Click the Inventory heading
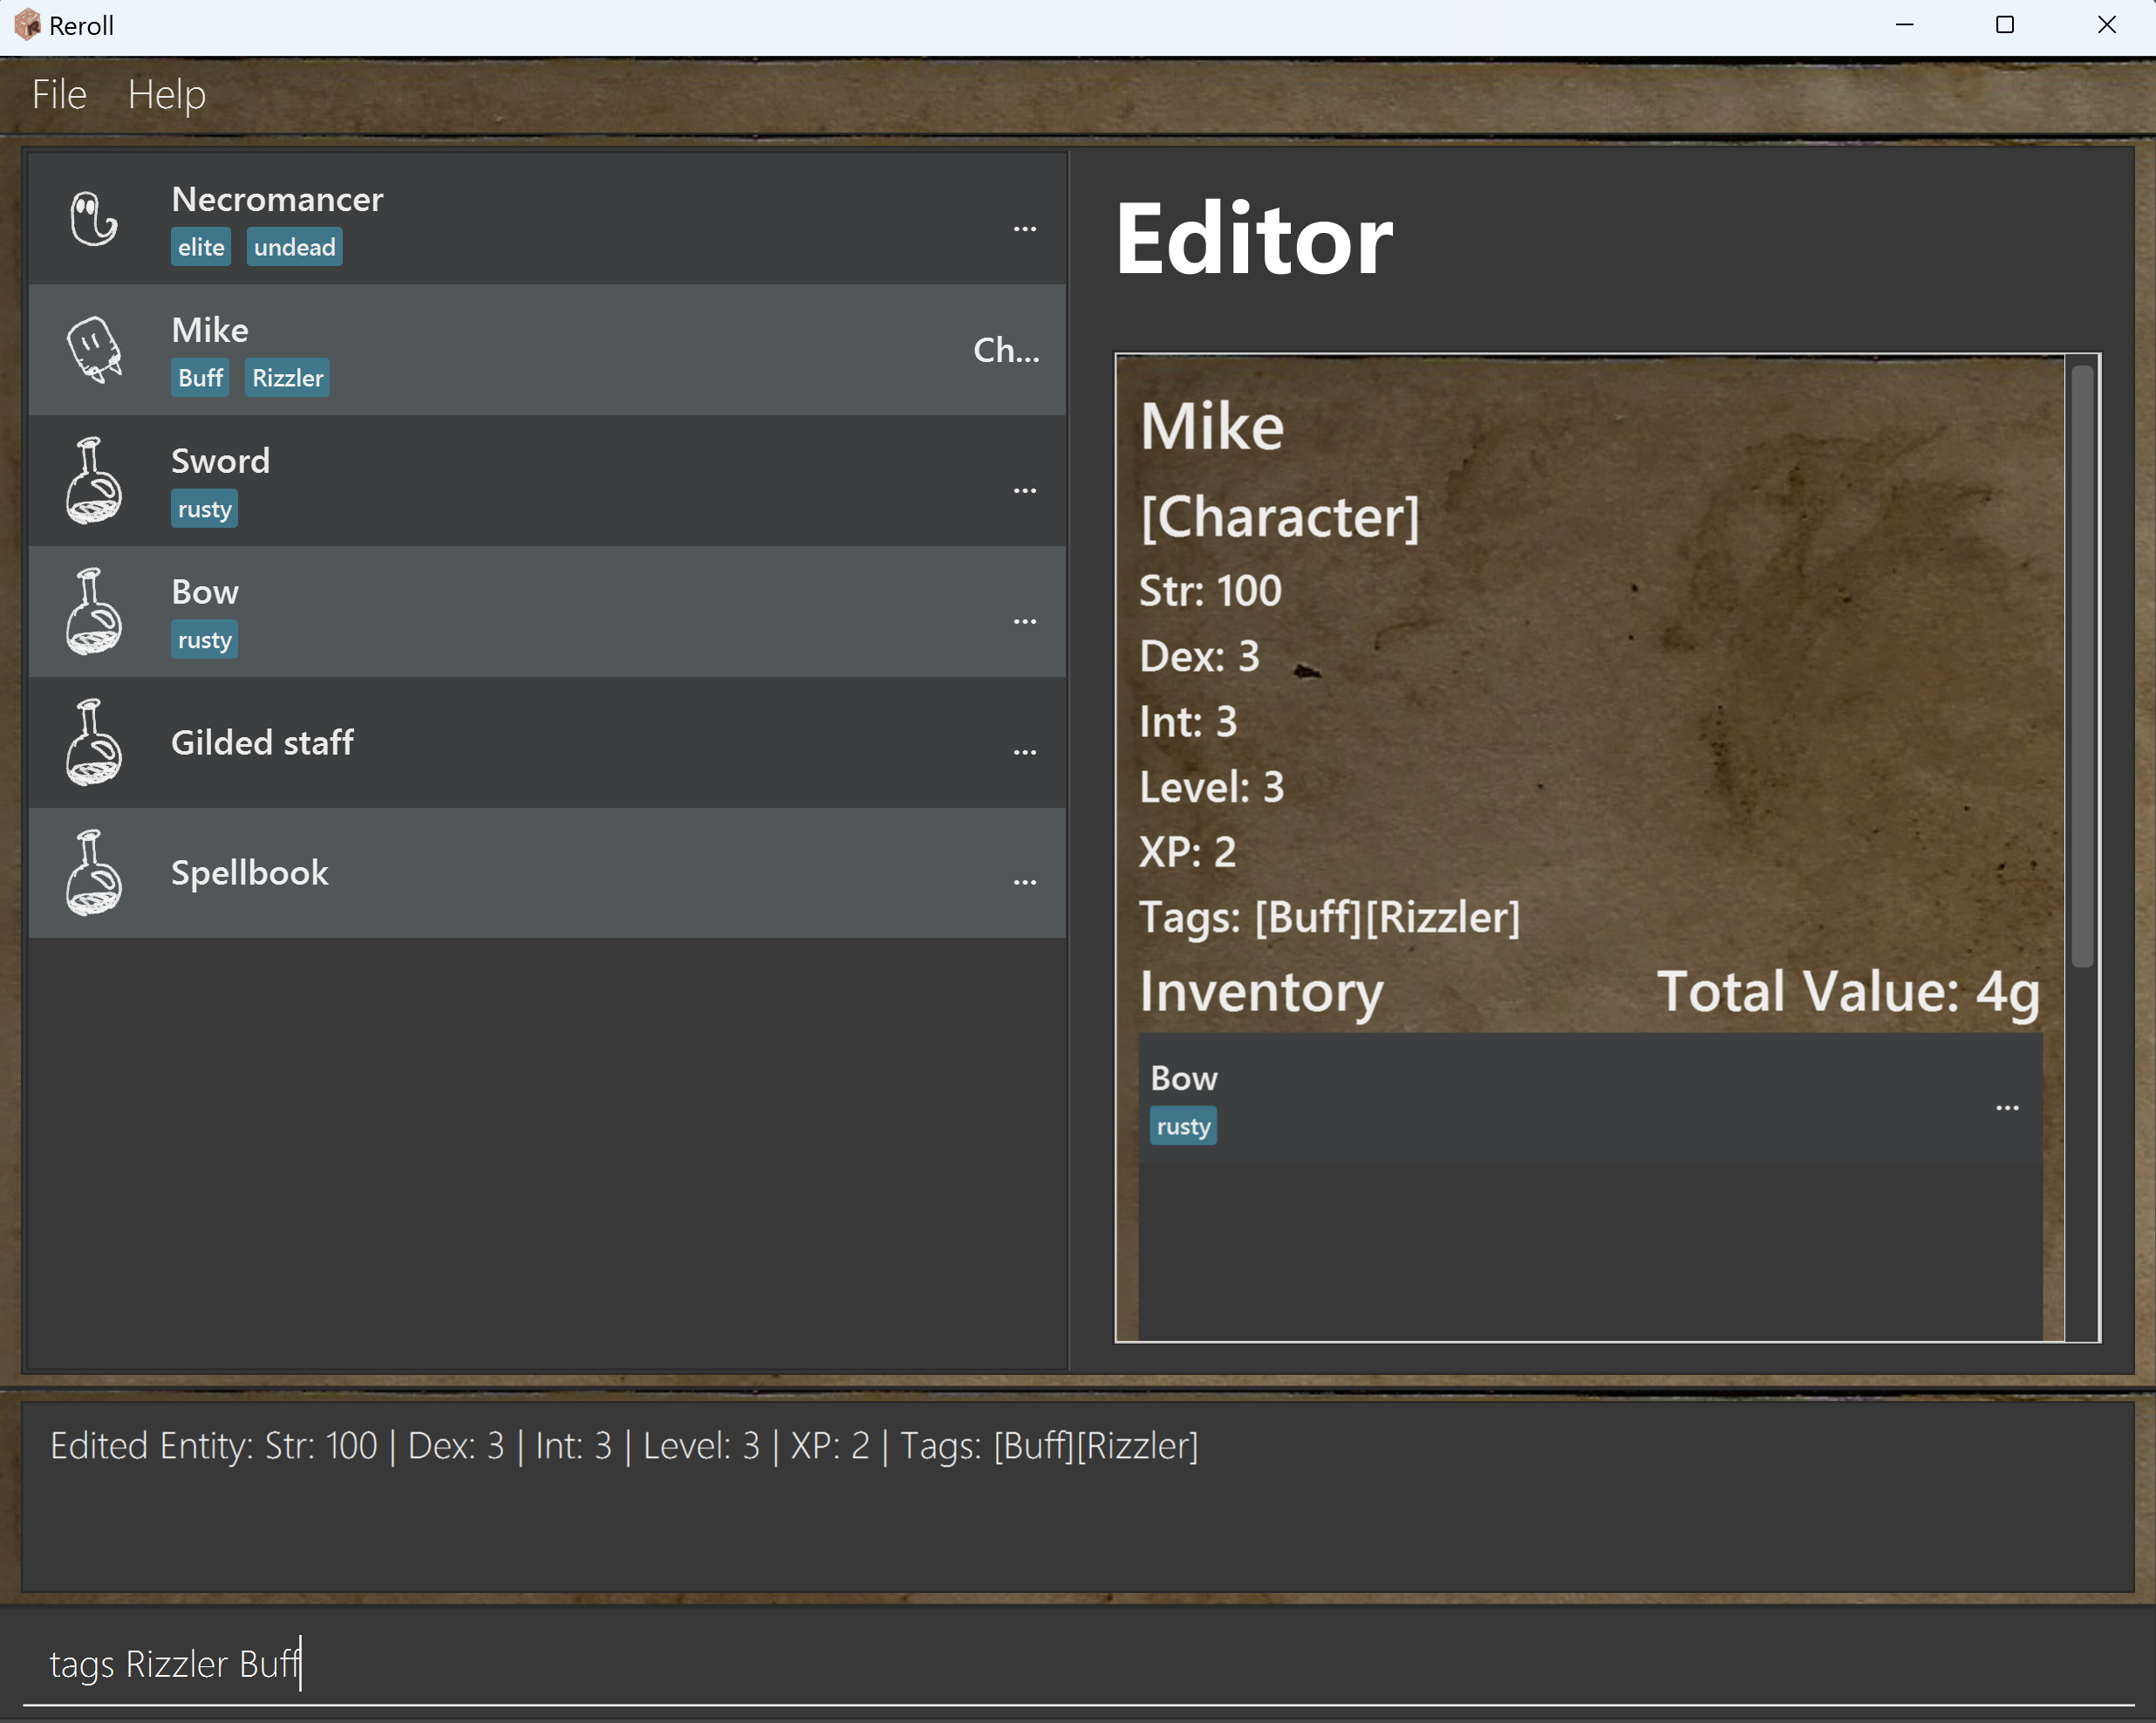This screenshot has width=2156, height=1723. click(x=1262, y=992)
